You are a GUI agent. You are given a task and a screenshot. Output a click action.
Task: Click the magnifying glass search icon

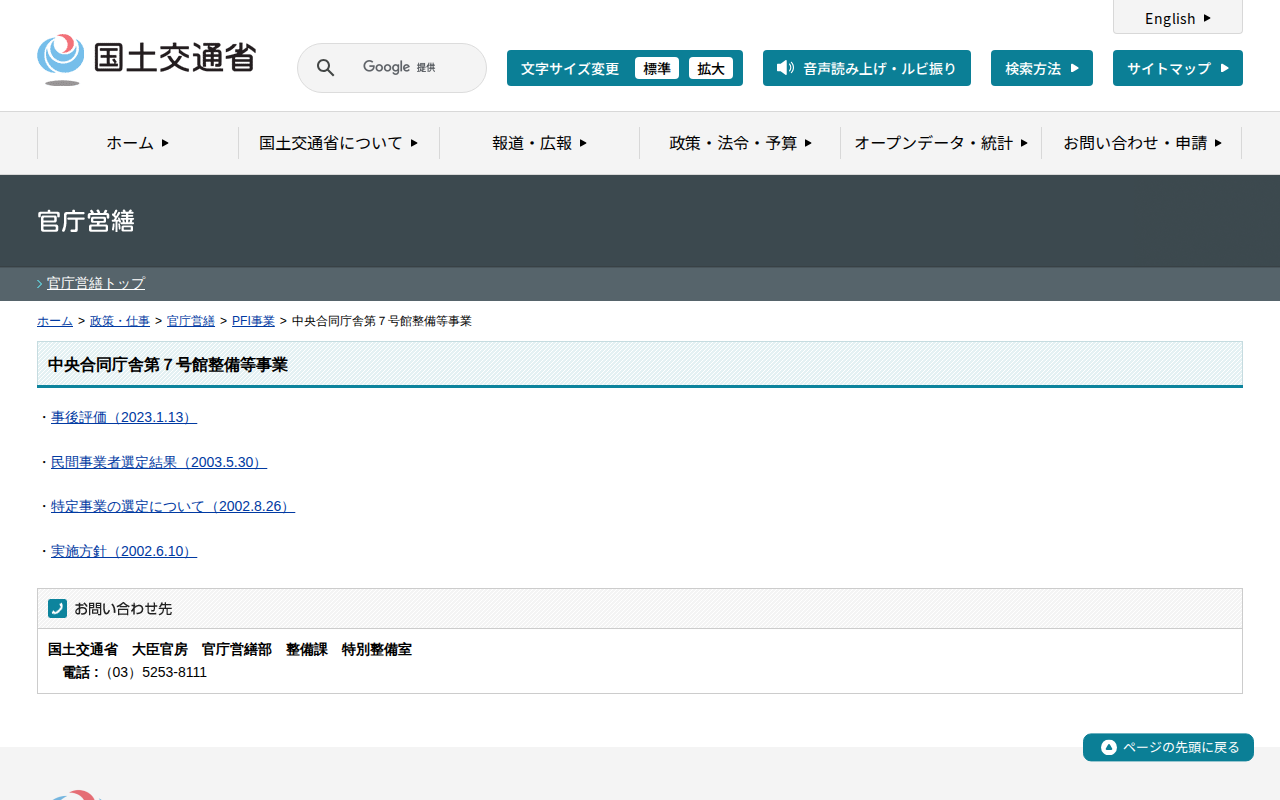325,68
